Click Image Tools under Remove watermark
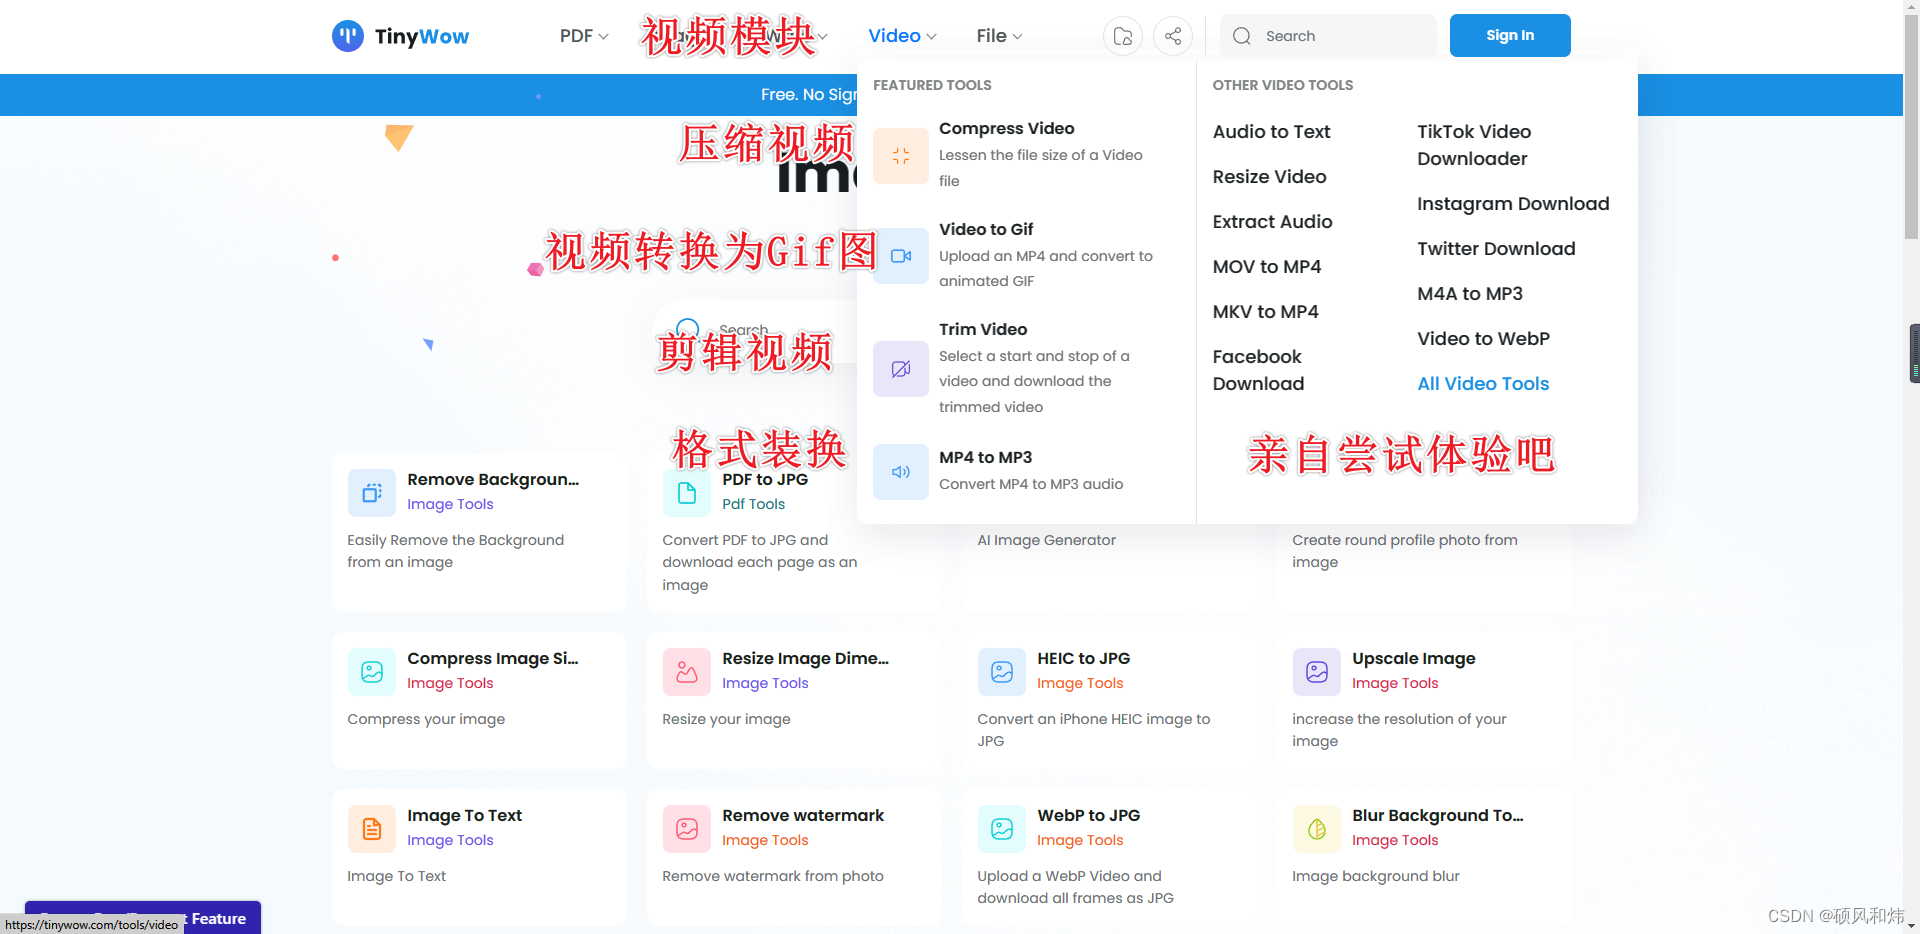The width and height of the screenshot is (1920, 934). pyautogui.click(x=765, y=841)
